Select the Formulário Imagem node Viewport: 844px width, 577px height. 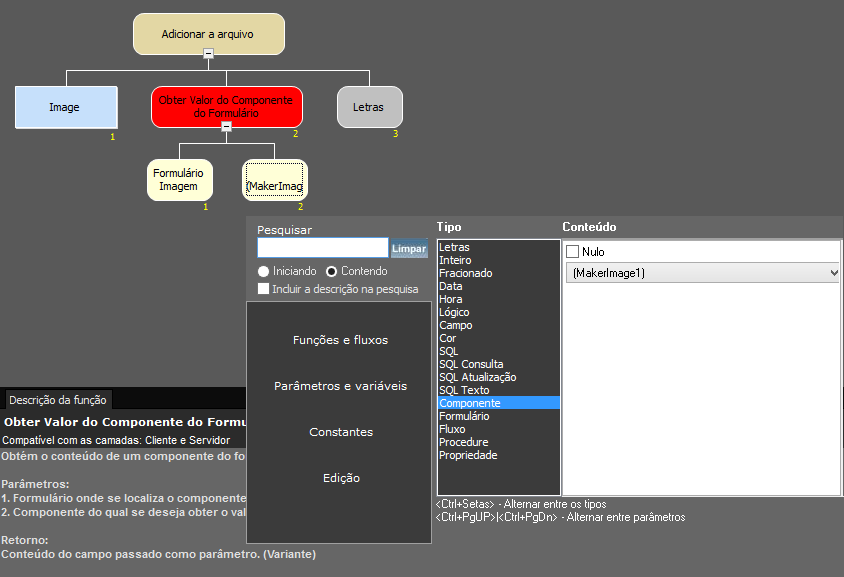179,180
